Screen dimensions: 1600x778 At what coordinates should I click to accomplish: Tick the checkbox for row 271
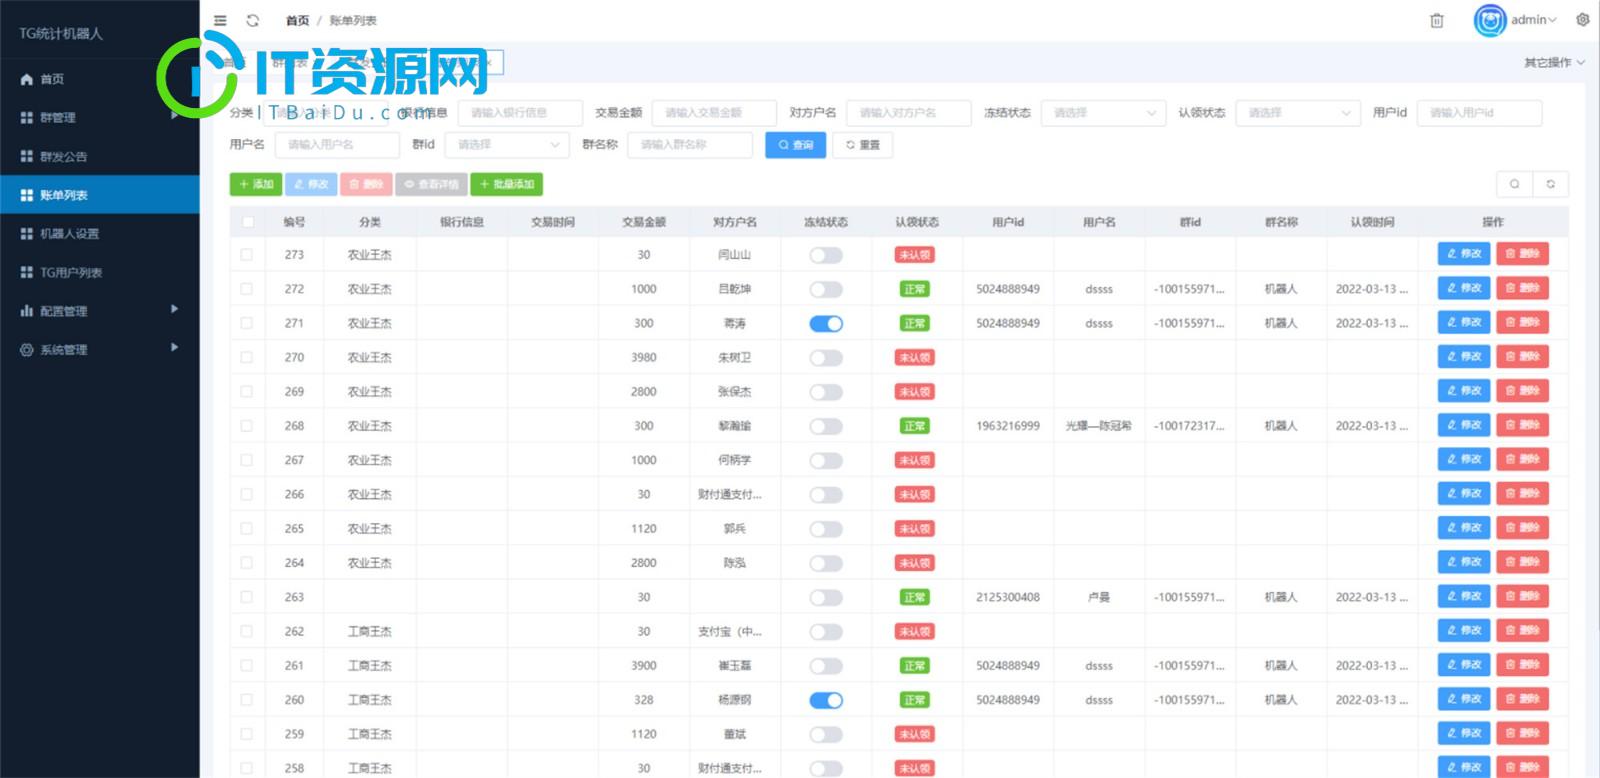247,323
